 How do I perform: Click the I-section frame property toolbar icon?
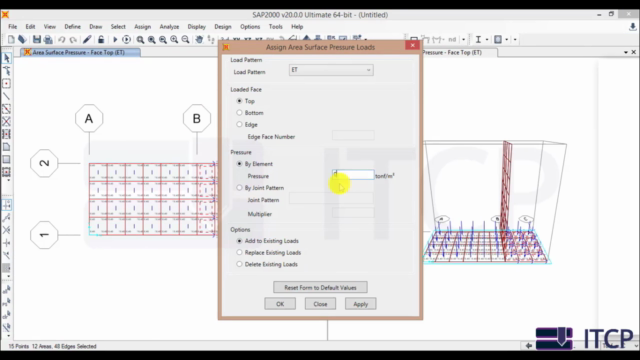point(478,40)
